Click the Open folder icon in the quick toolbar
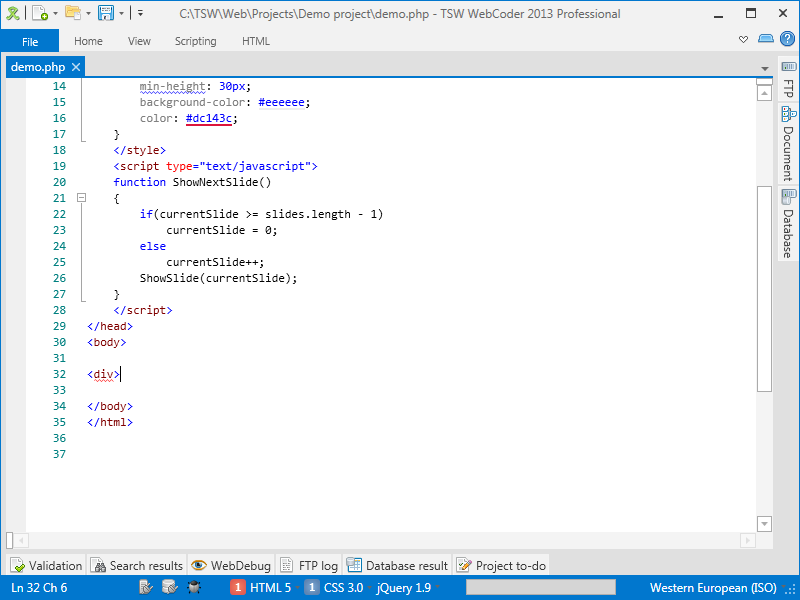The width and height of the screenshot is (800, 600). coord(72,13)
